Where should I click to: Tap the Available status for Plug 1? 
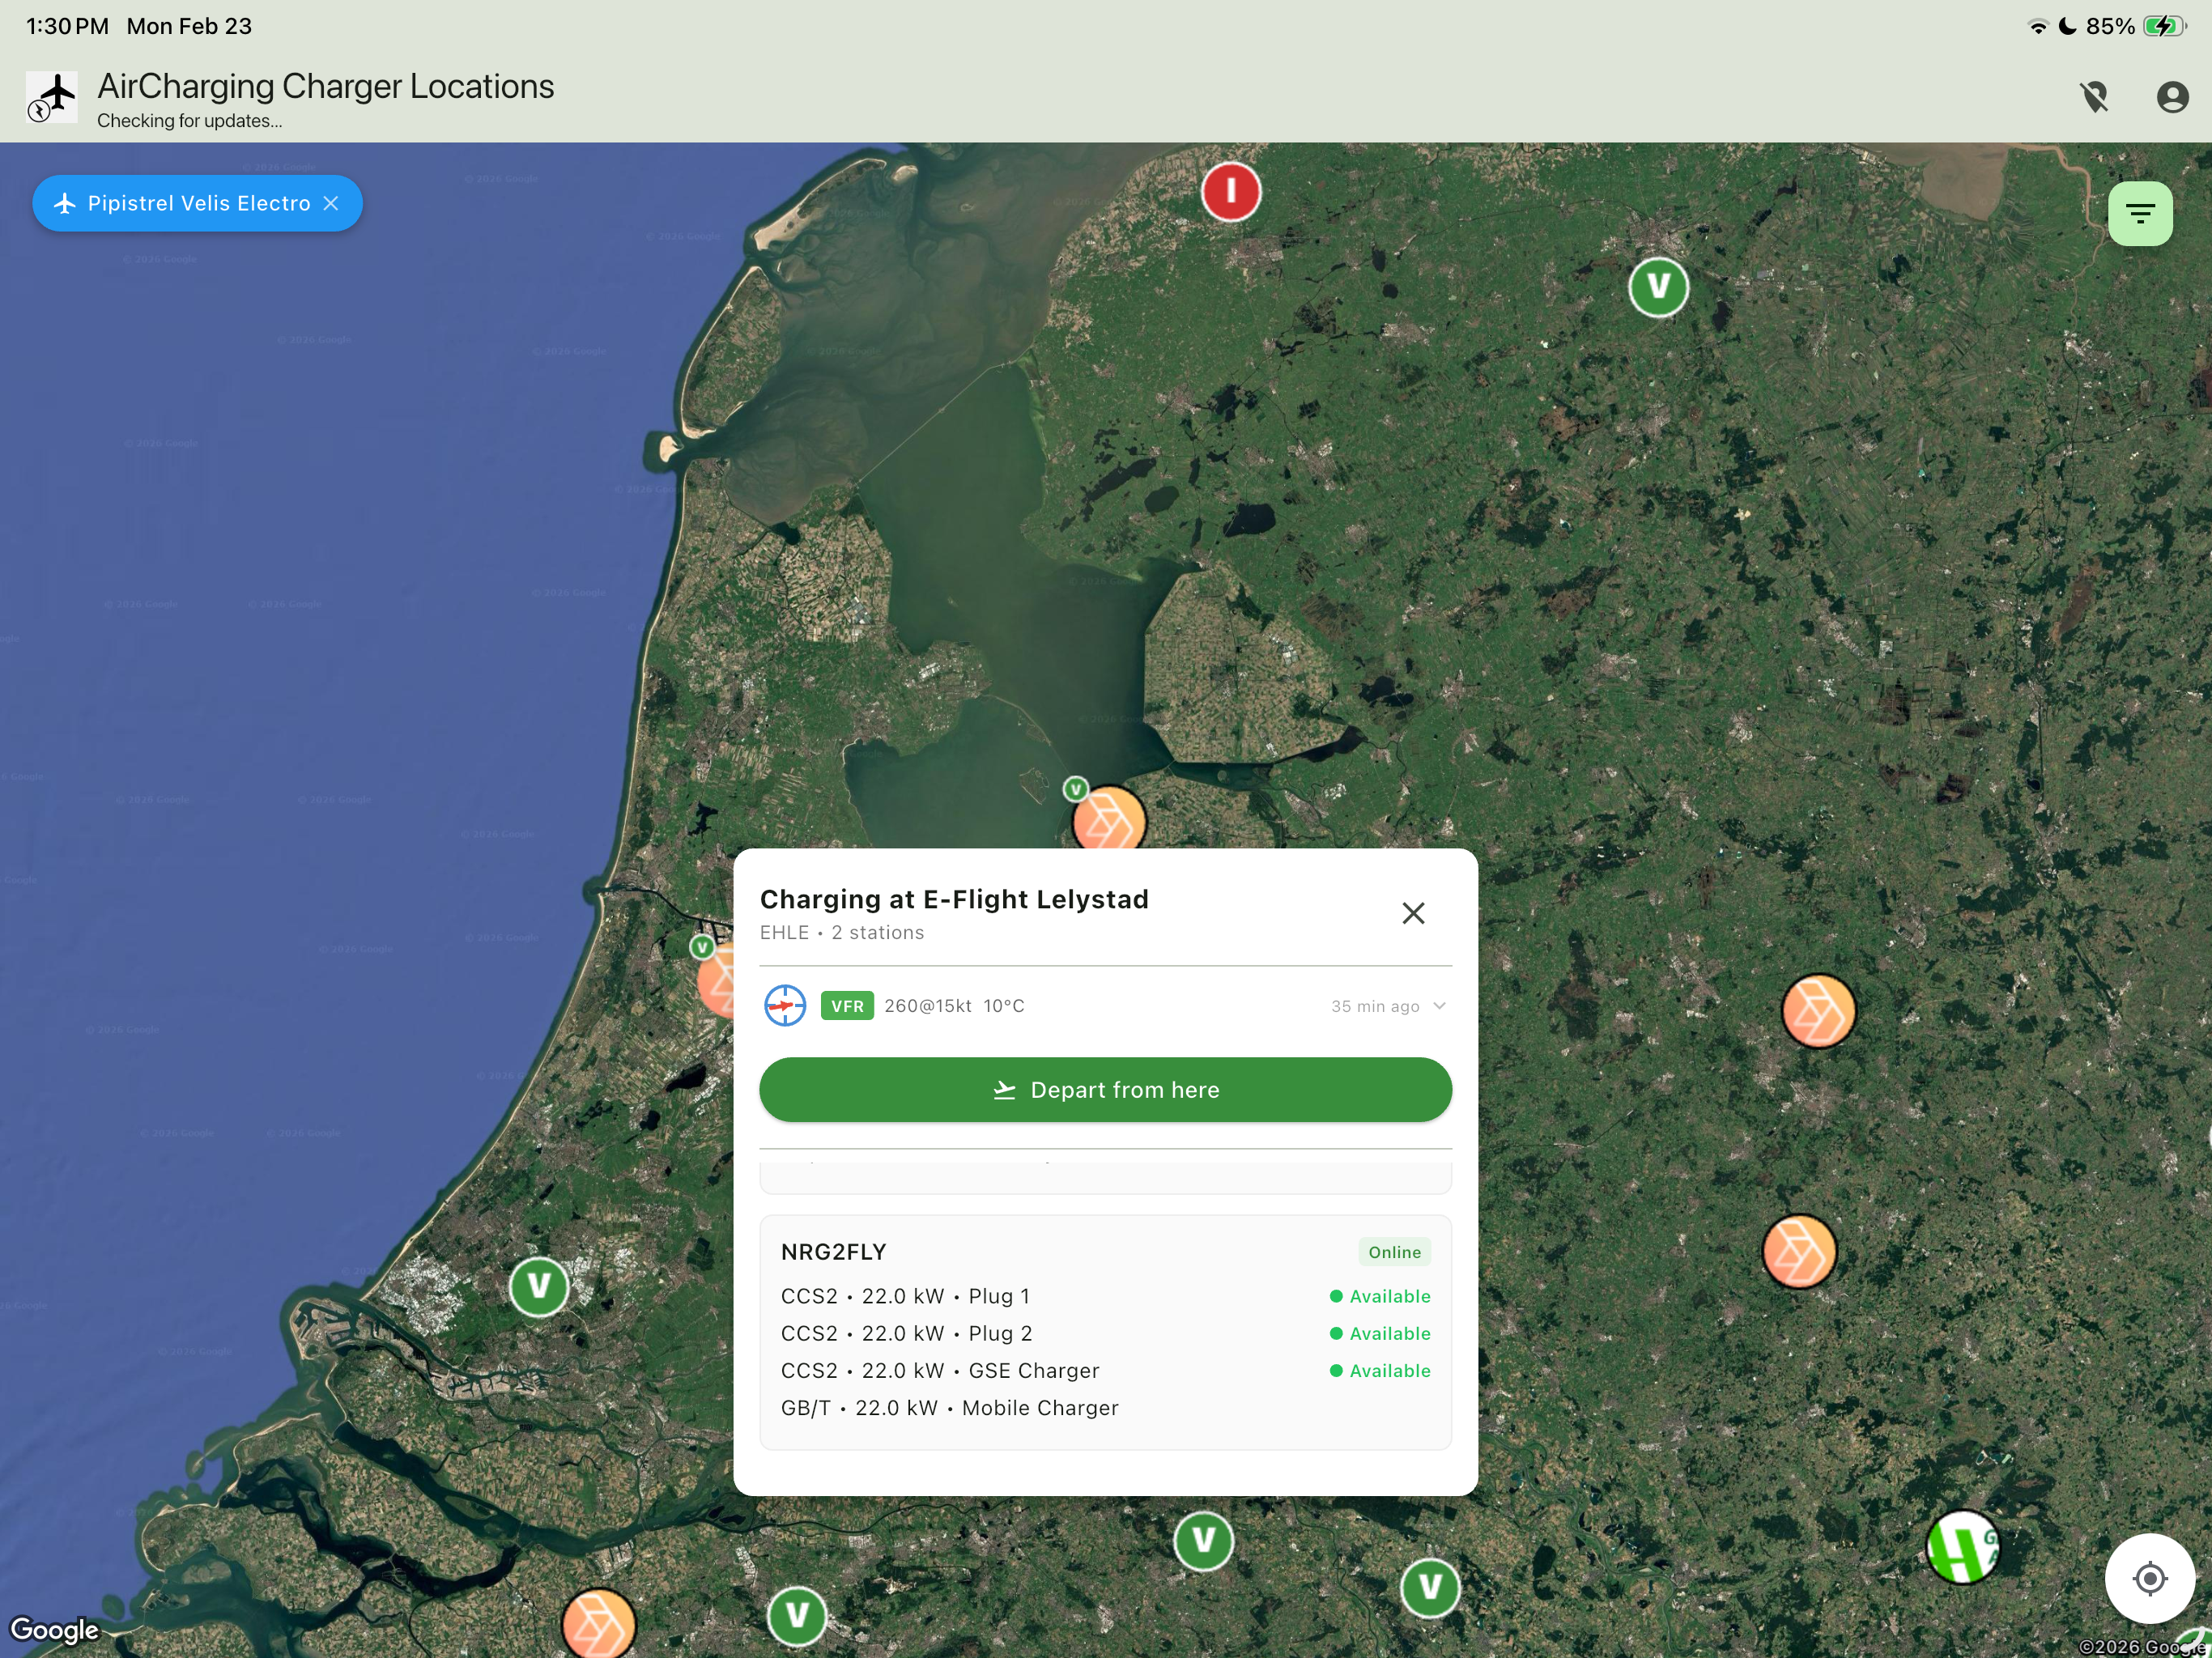[1380, 1296]
